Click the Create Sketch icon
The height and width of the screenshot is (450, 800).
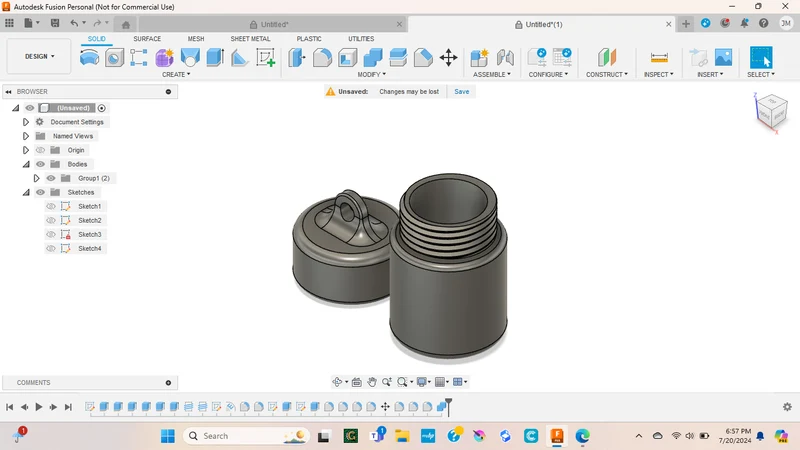pos(266,57)
